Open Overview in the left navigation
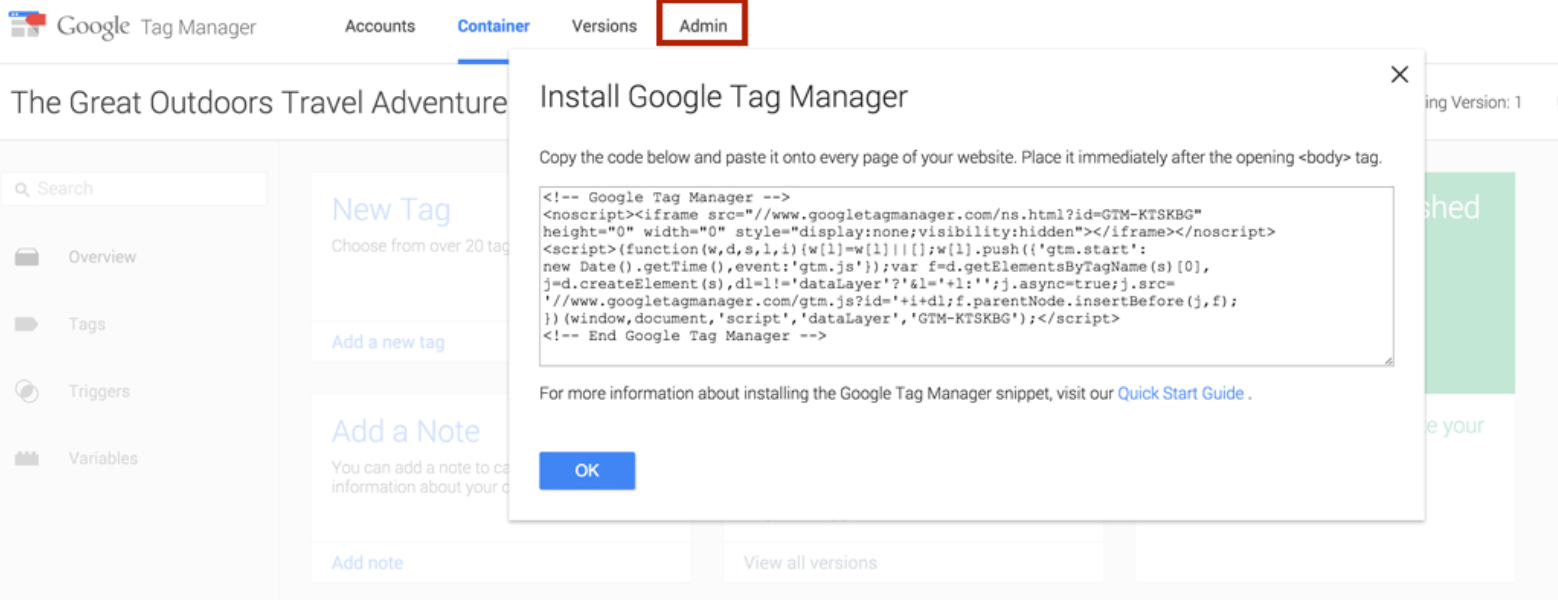Image resolution: width=1558 pixels, height=600 pixels. pos(102,257)
